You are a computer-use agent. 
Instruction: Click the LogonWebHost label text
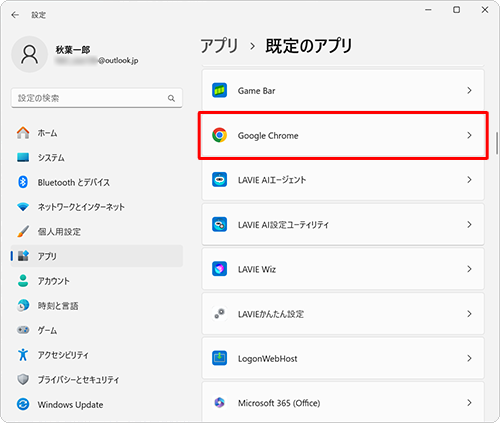267,359
